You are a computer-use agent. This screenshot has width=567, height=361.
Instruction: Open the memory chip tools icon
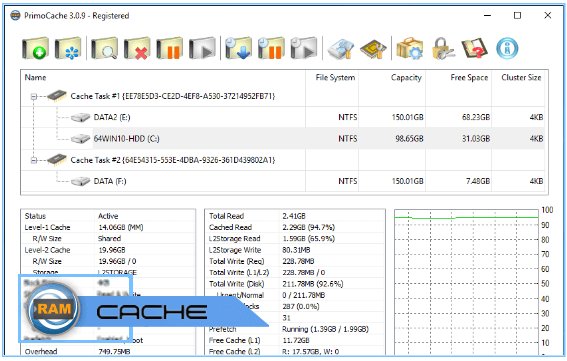click(373, 49)
